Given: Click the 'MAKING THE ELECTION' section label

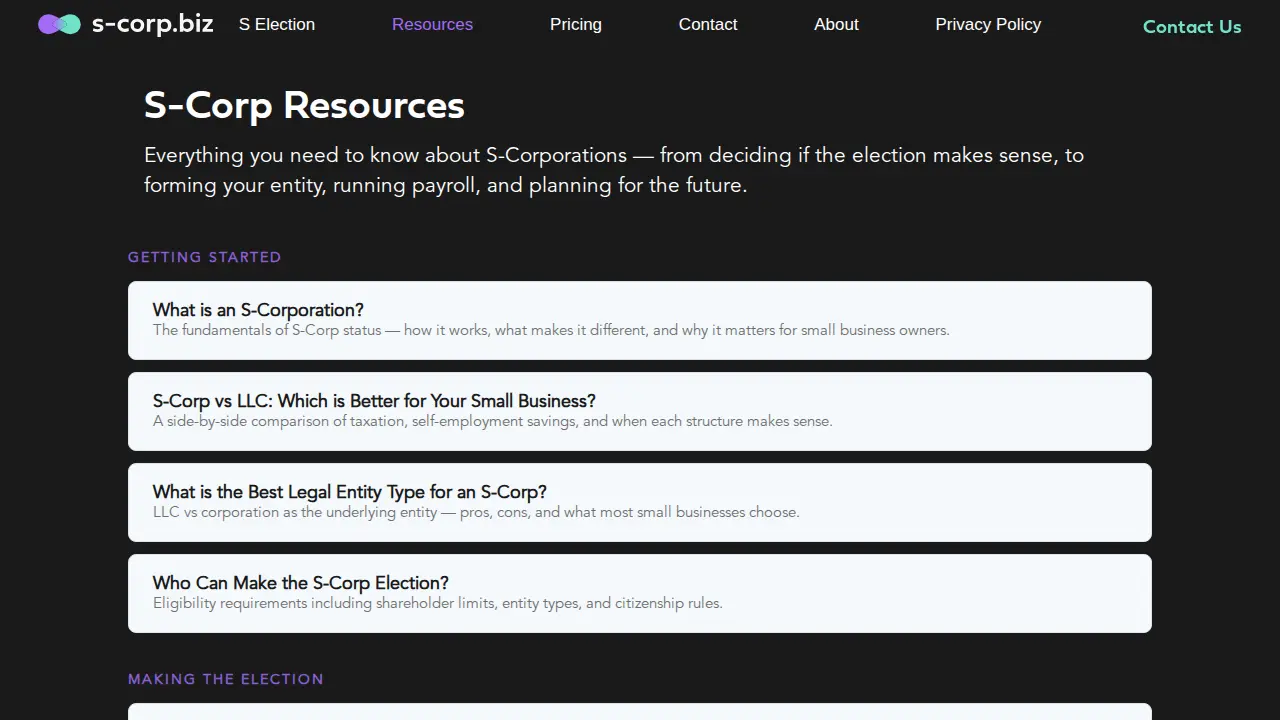Looking at the screenshot, I should point(226,679).
